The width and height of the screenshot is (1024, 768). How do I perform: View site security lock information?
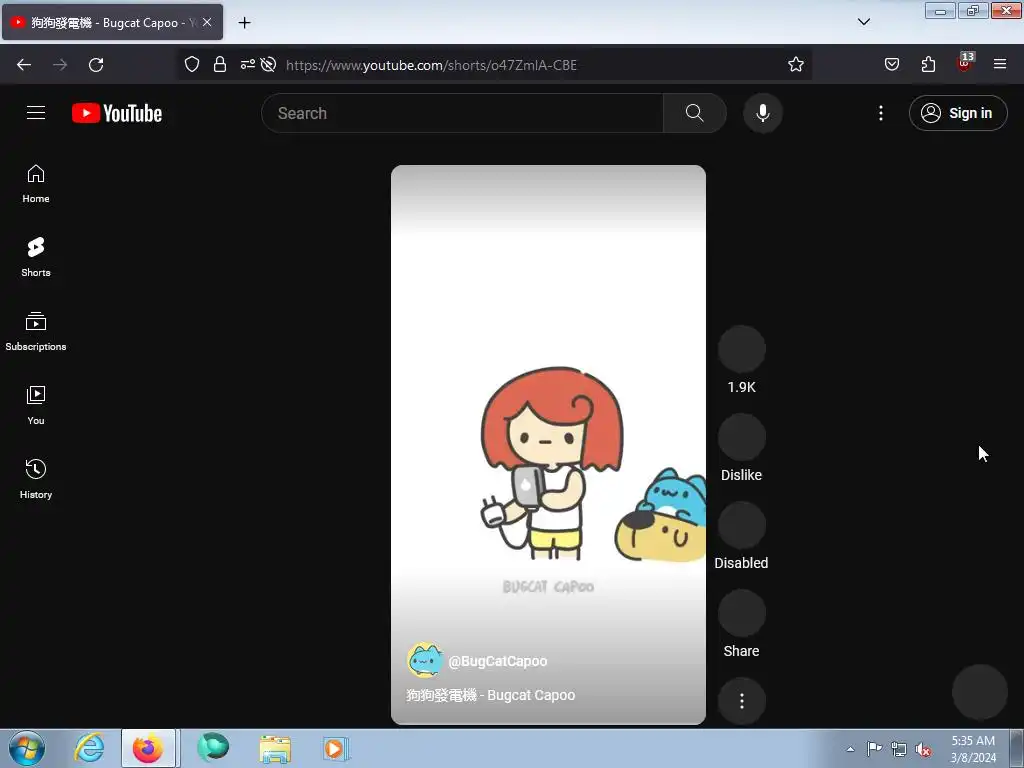[x=219, y=64]
